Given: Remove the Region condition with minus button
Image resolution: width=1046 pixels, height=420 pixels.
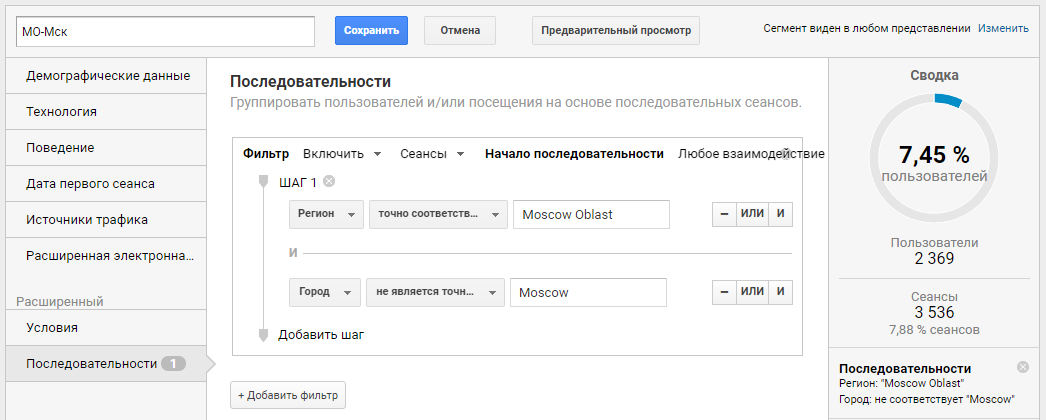Looking at the screenshot, I should [724, 215].
